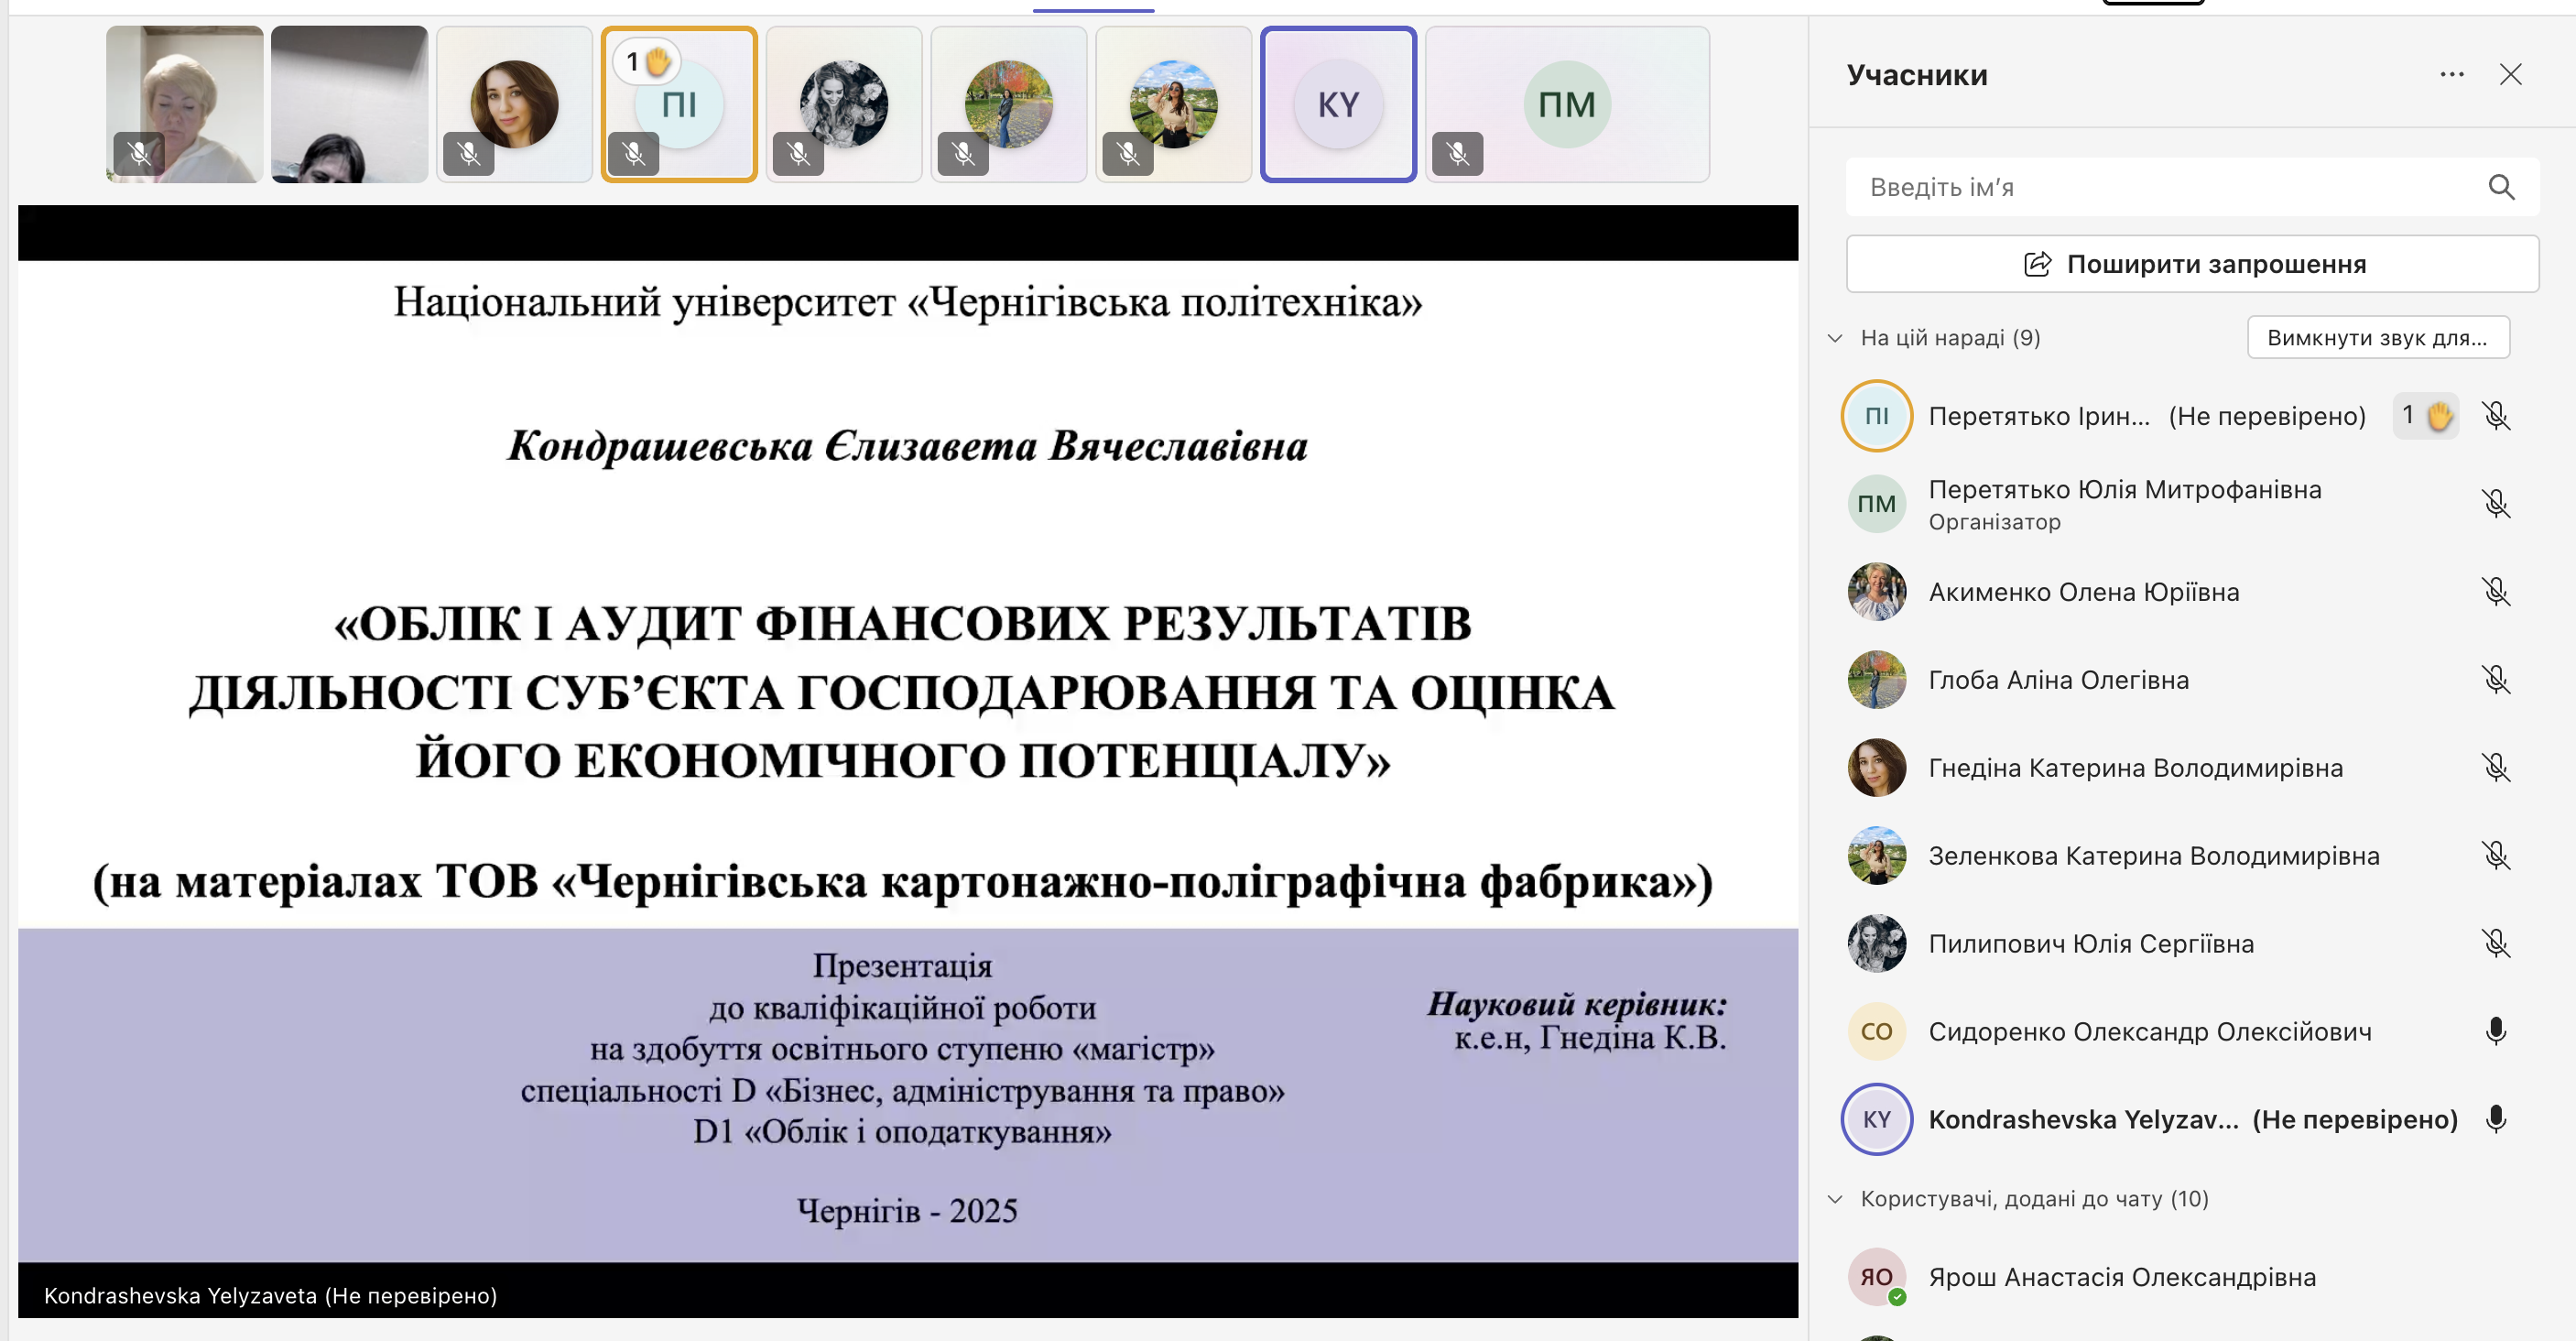The width and height of the screenshot is (2576, 1341).
Task: Click muted mic icon for Пилипович Юлія Сергіївна
Action: (x=2495, y=943)
